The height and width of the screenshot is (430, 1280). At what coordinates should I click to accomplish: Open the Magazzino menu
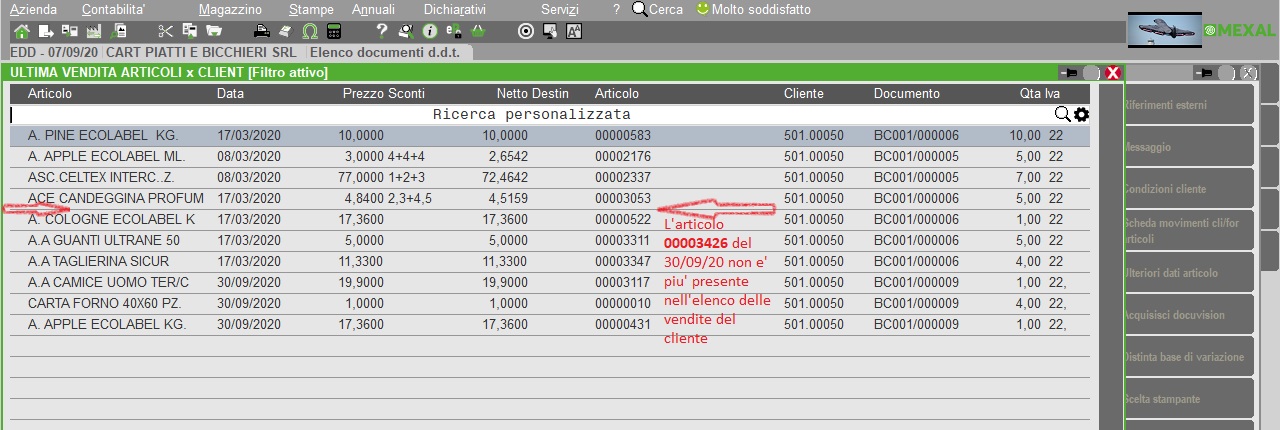pyautogui.click(x=230, y=9)
